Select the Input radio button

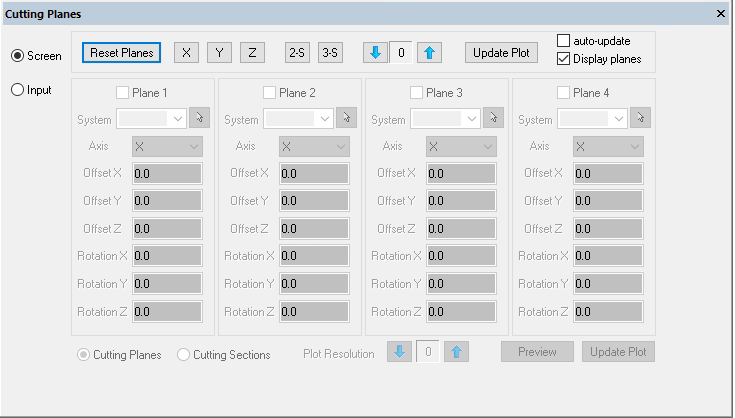coord(17,90)
